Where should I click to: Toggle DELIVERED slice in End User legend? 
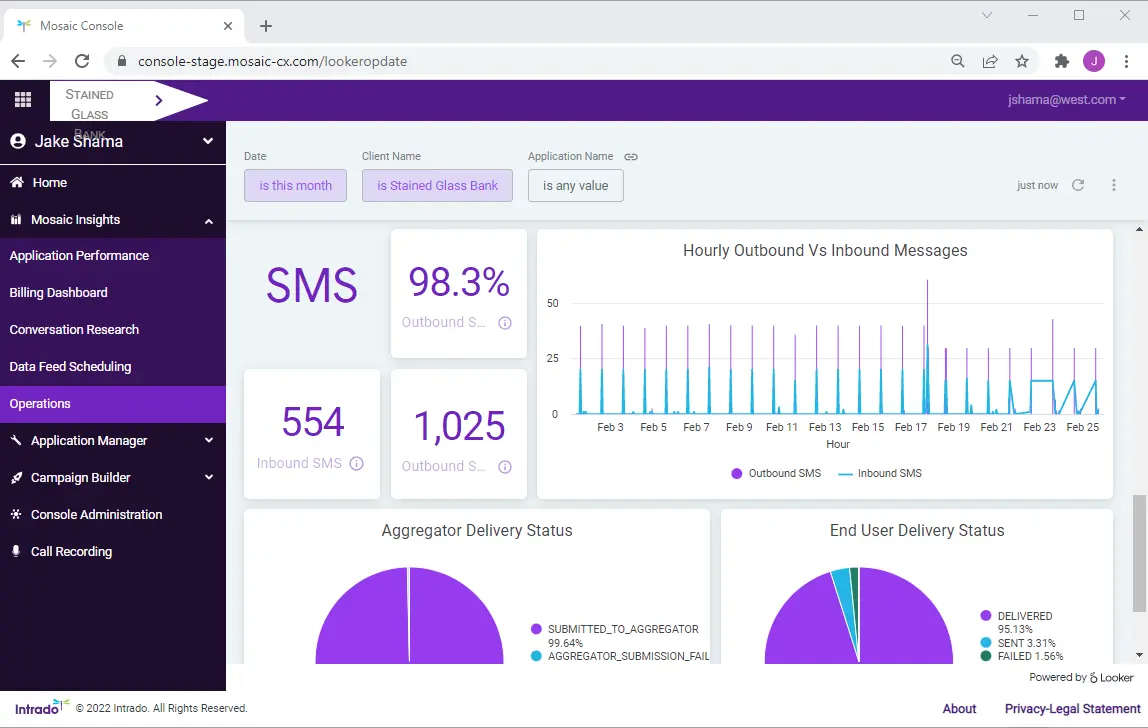[1016, 616]
